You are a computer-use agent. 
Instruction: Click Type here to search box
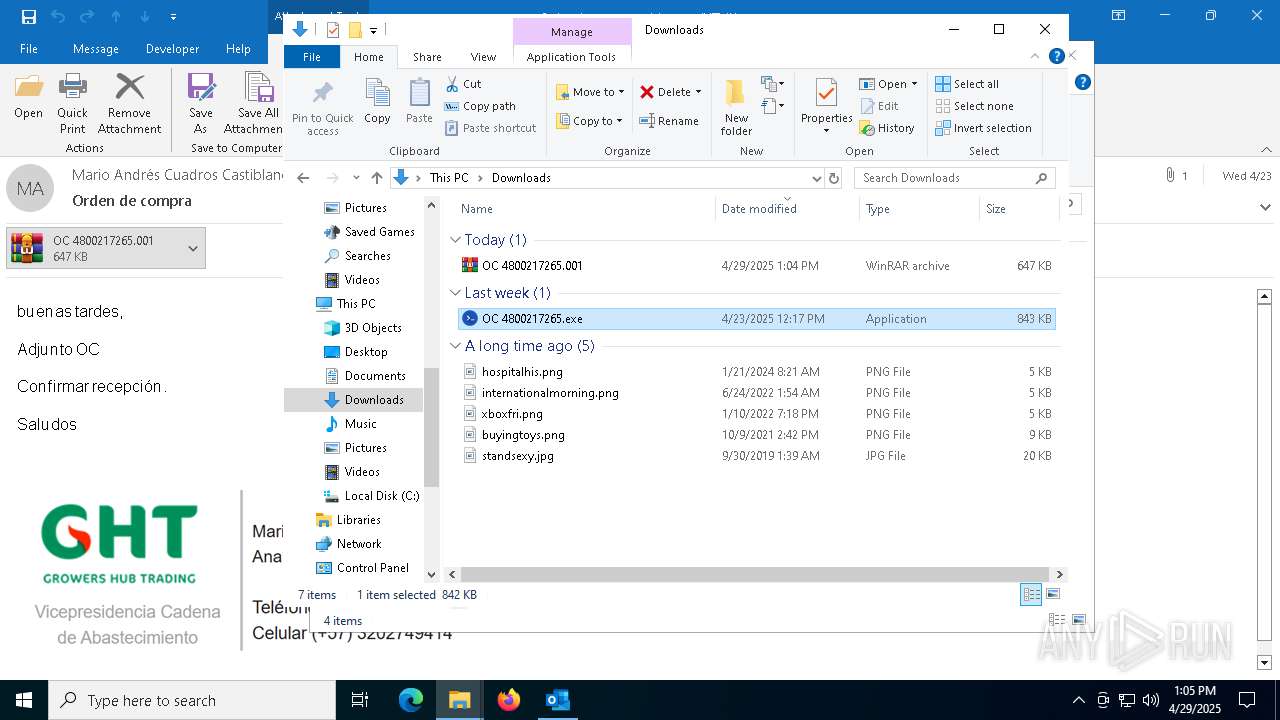(192, 700)
